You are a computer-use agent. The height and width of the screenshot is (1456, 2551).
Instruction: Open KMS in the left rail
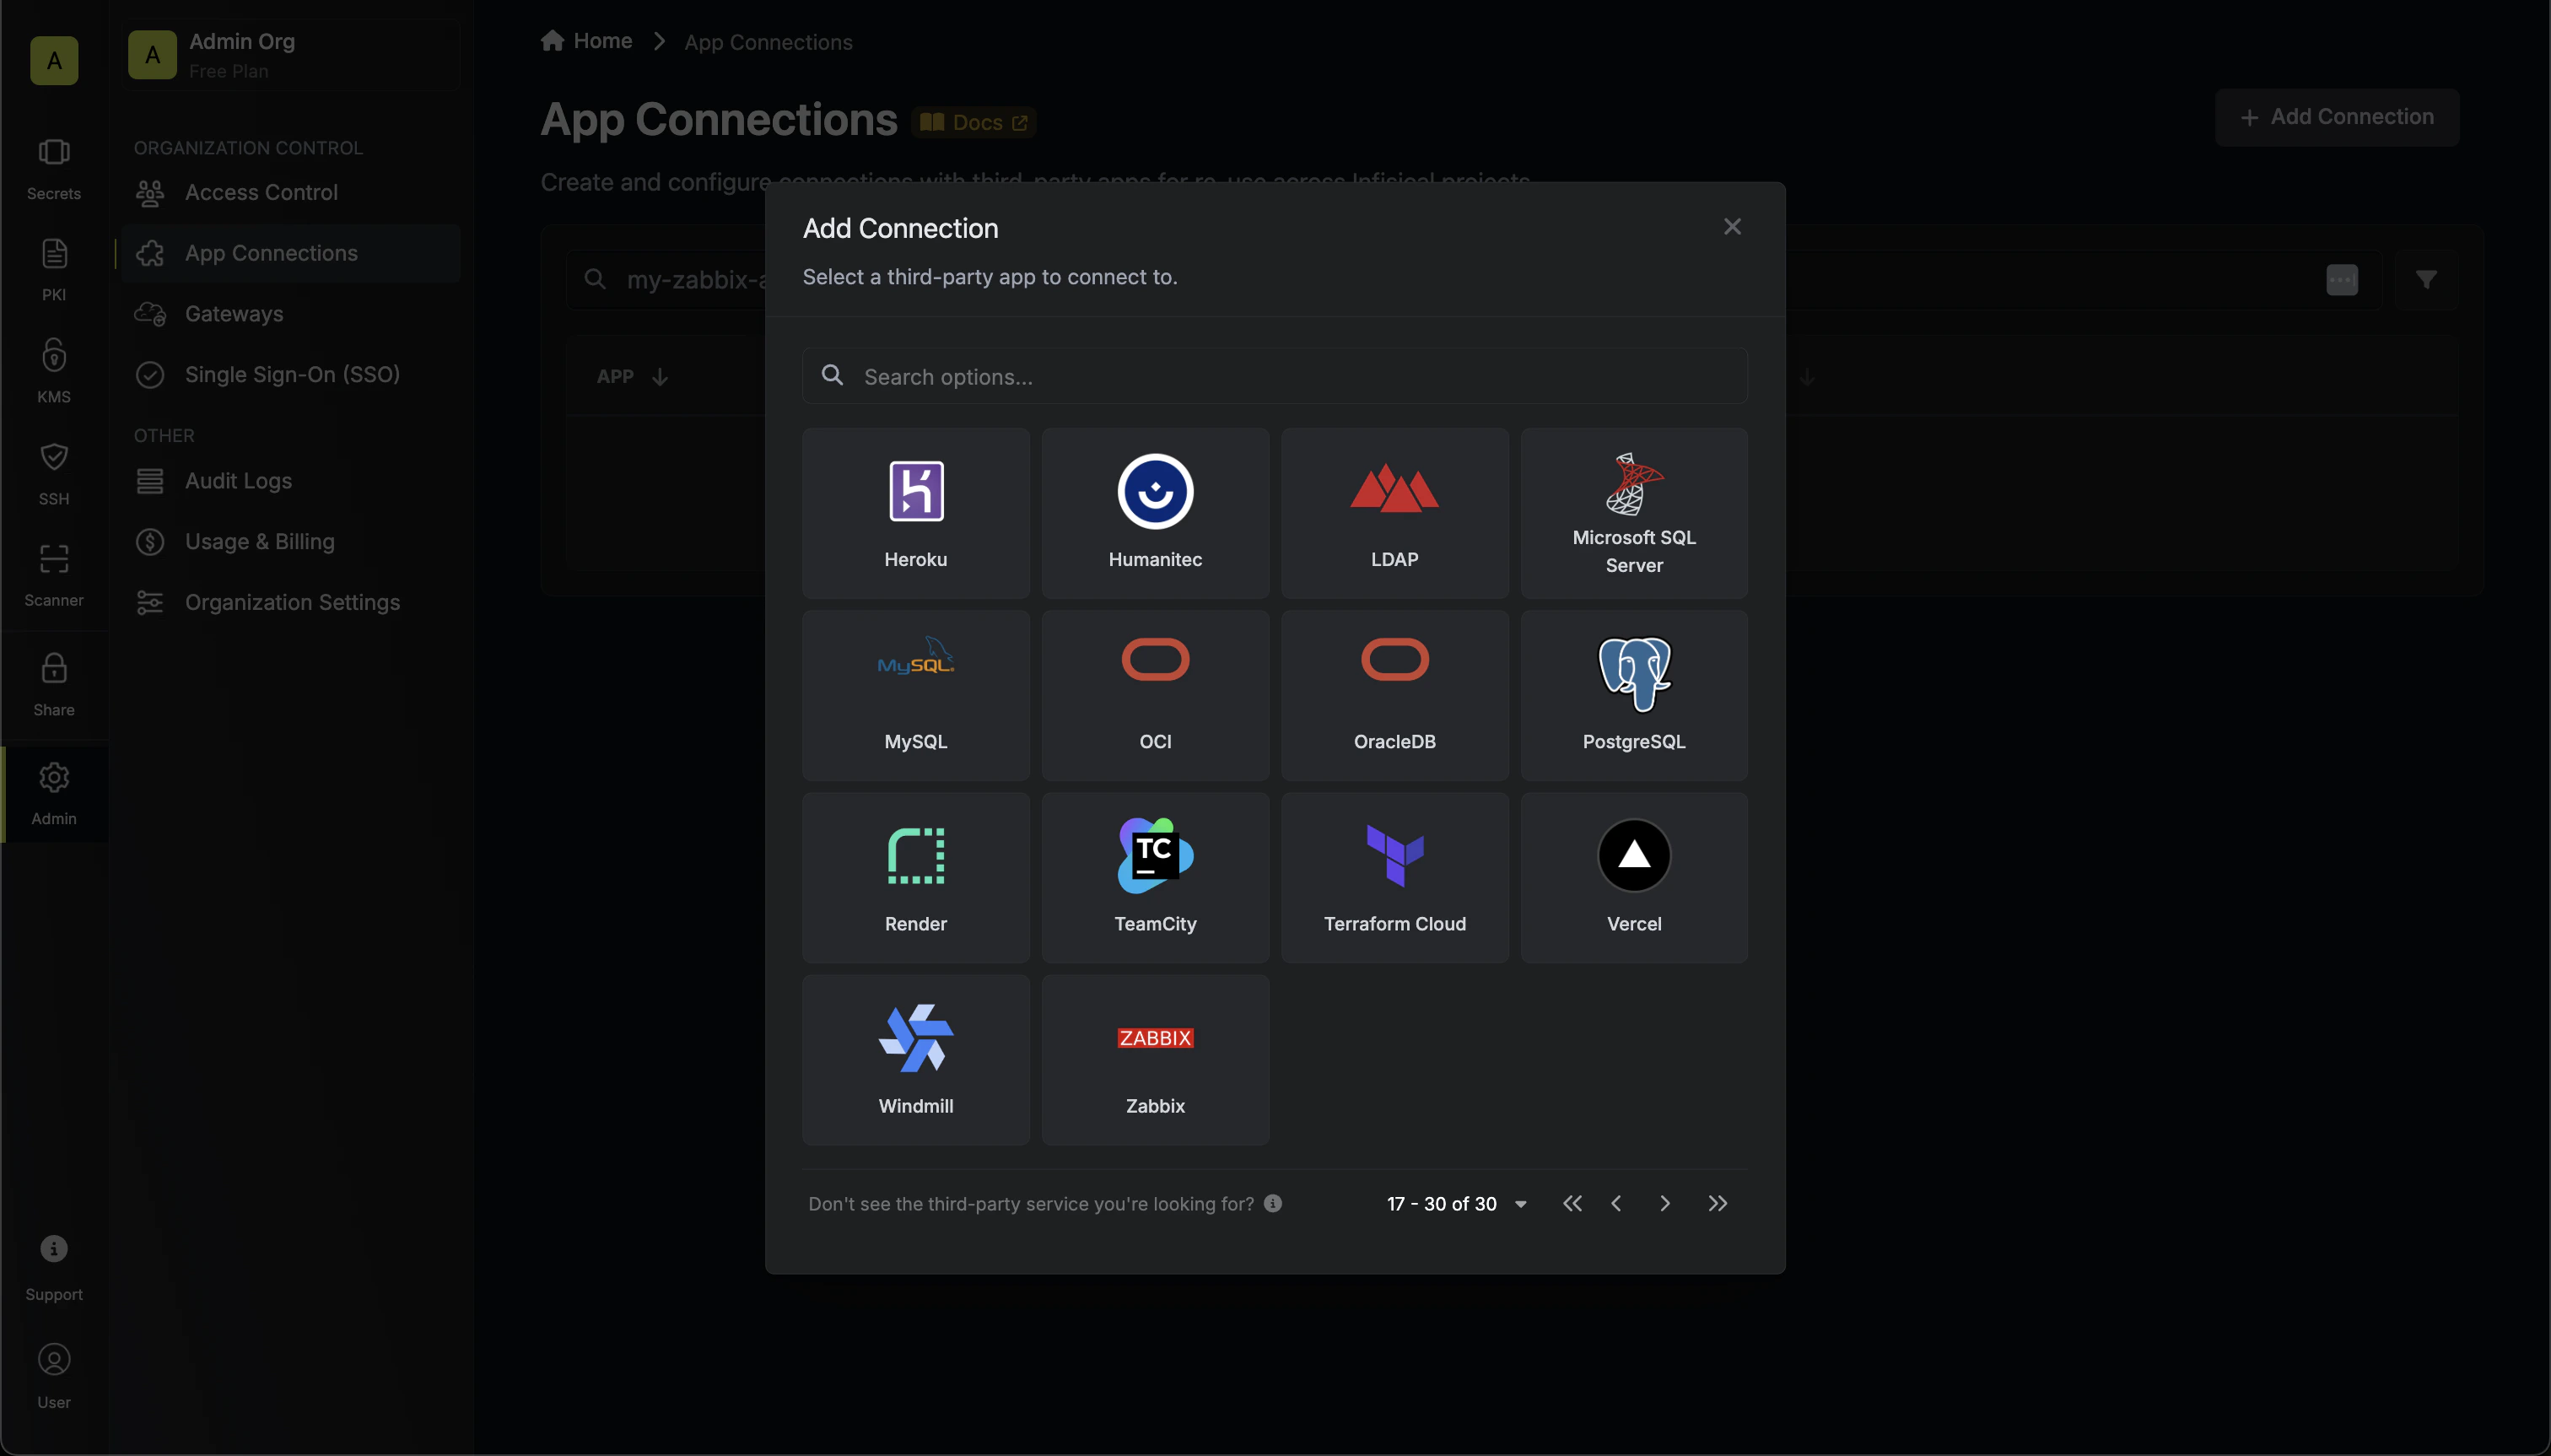click(x=54, y=372)
